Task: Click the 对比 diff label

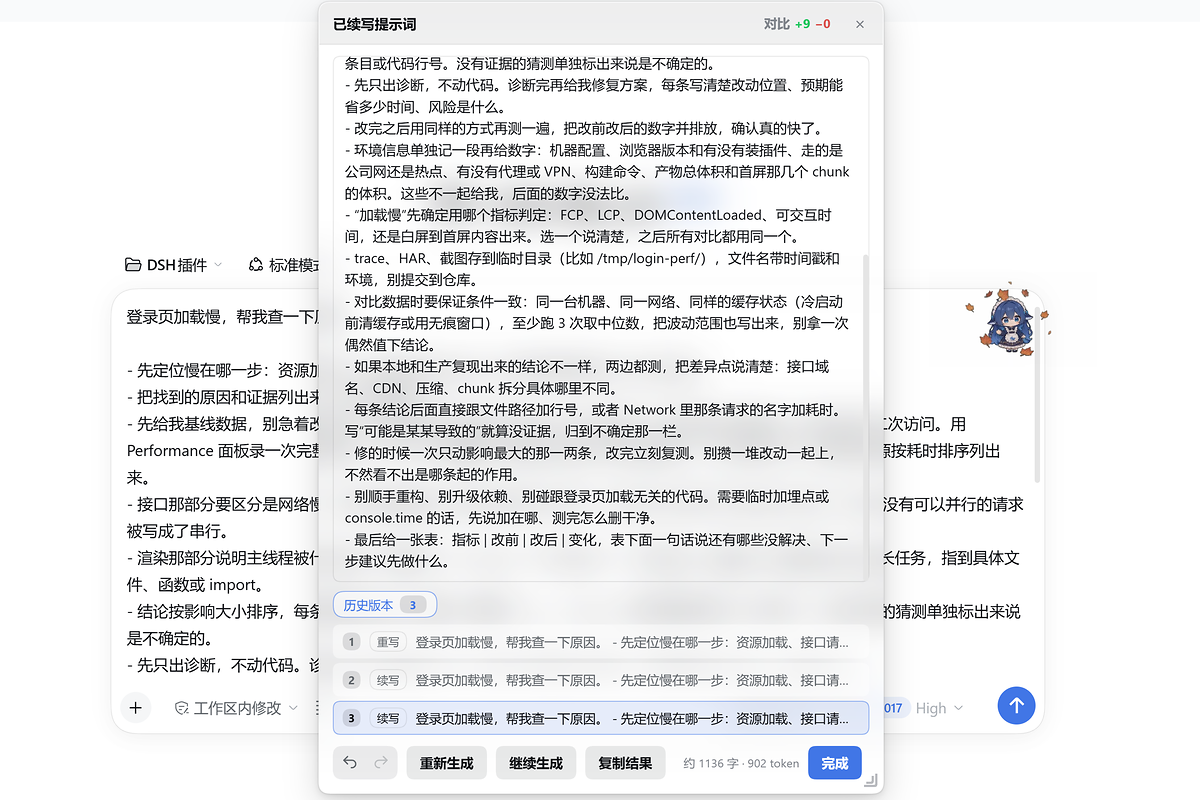Action: pyautogui.click(x=776, y=24)
